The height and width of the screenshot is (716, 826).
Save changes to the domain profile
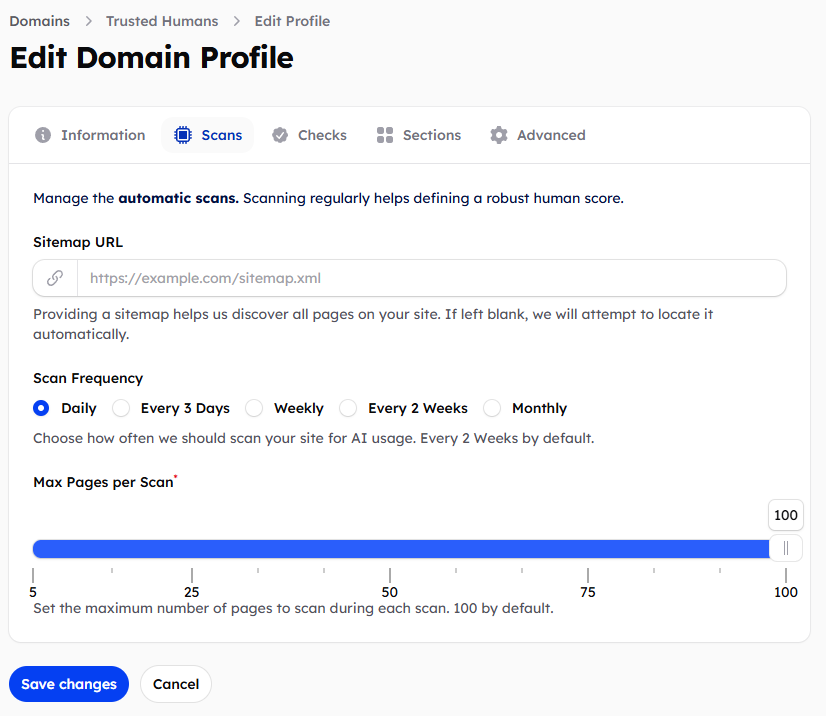coord(69,684)
